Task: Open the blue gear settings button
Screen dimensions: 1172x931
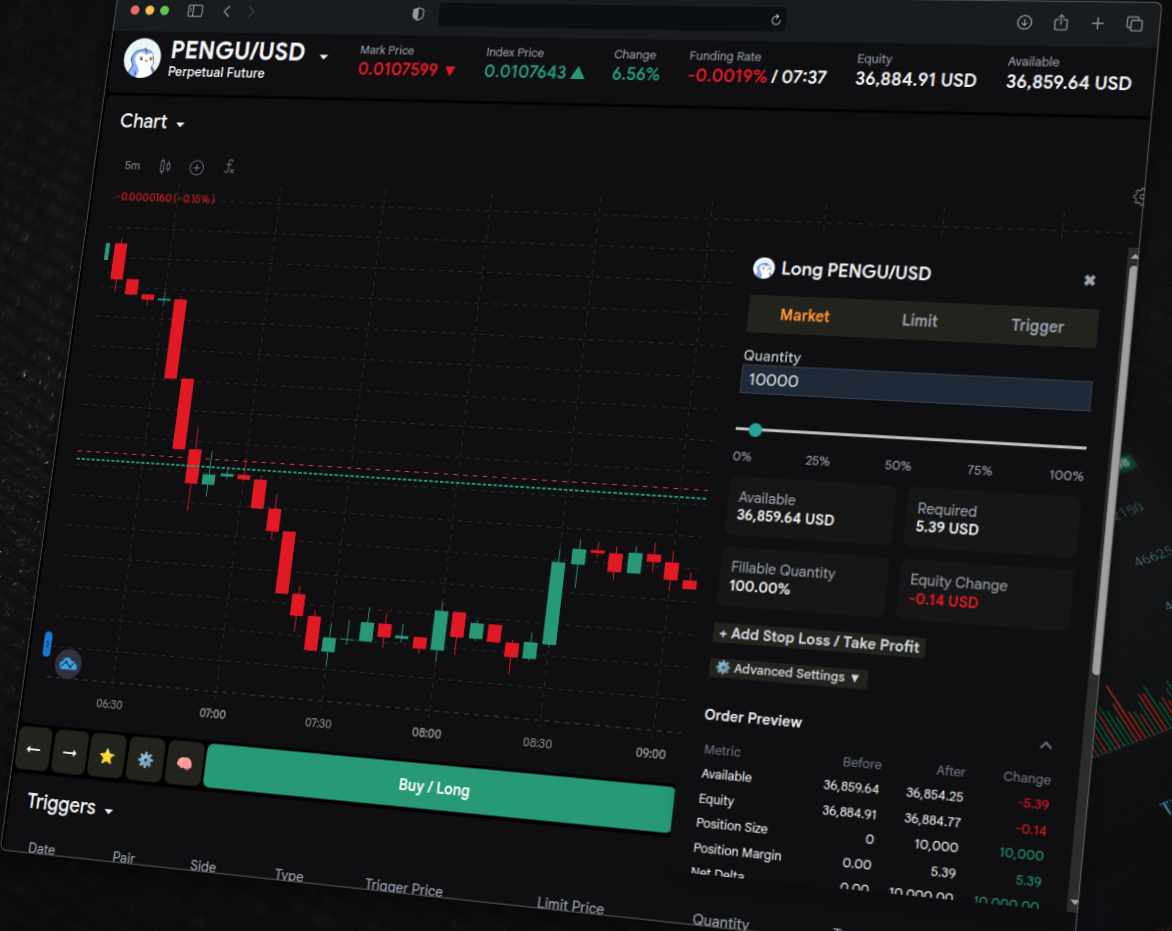Action: coord(146,761)
